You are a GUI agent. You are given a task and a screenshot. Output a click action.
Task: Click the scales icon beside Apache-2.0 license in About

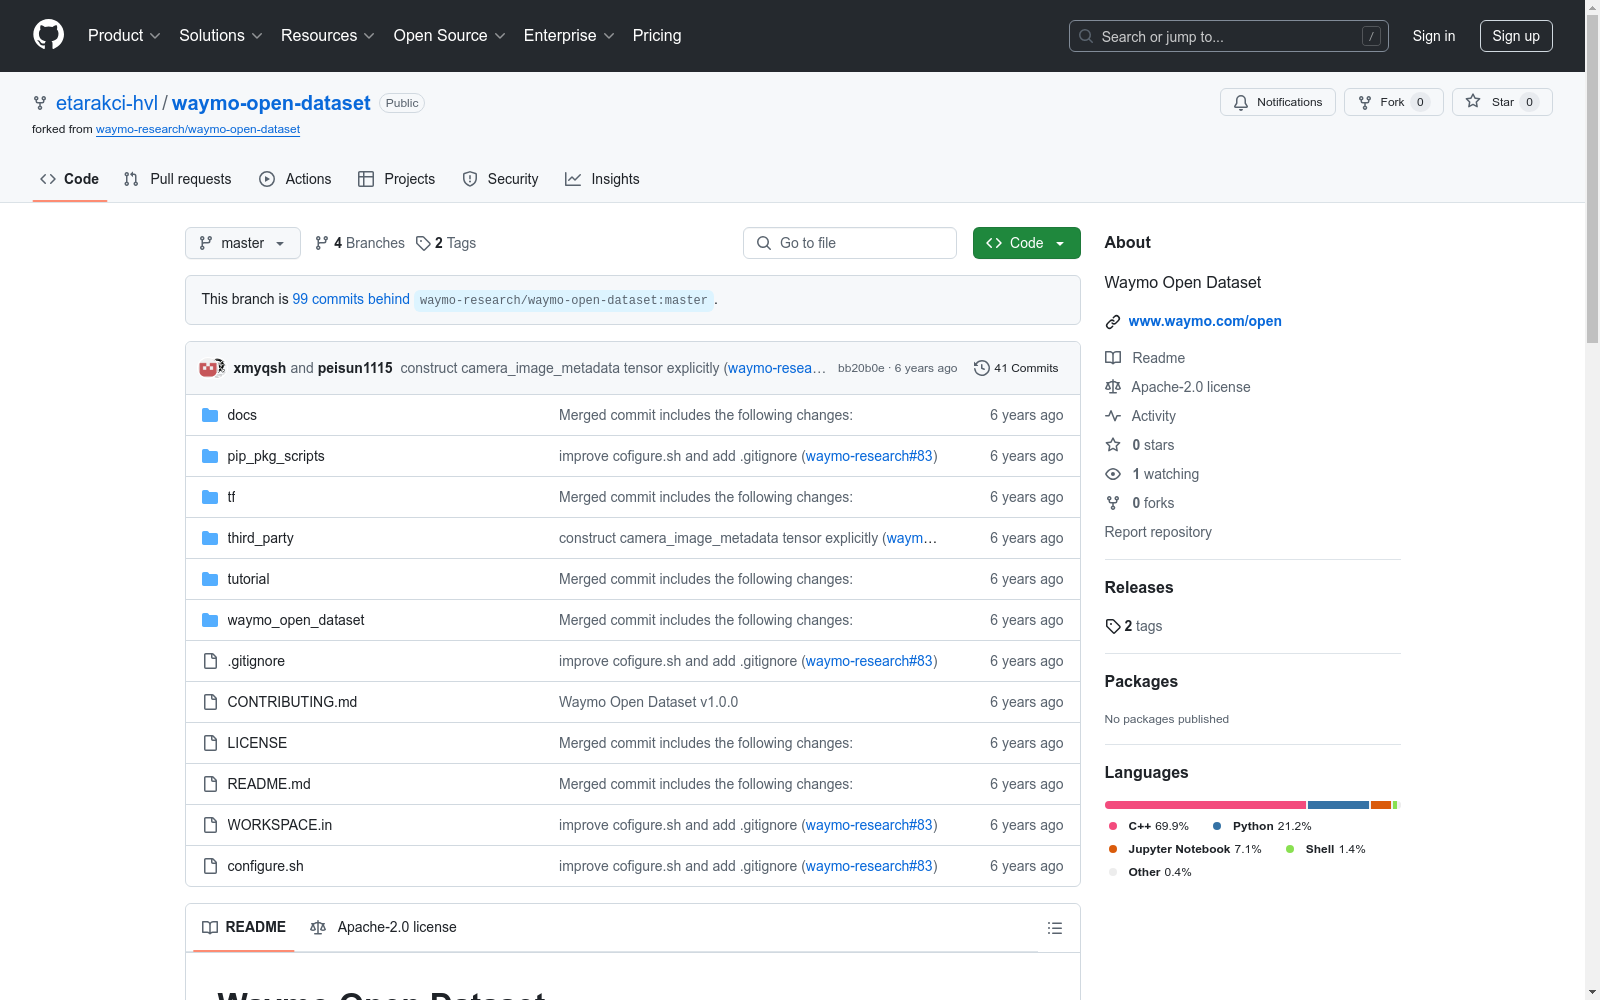(x=1113, y=387)
